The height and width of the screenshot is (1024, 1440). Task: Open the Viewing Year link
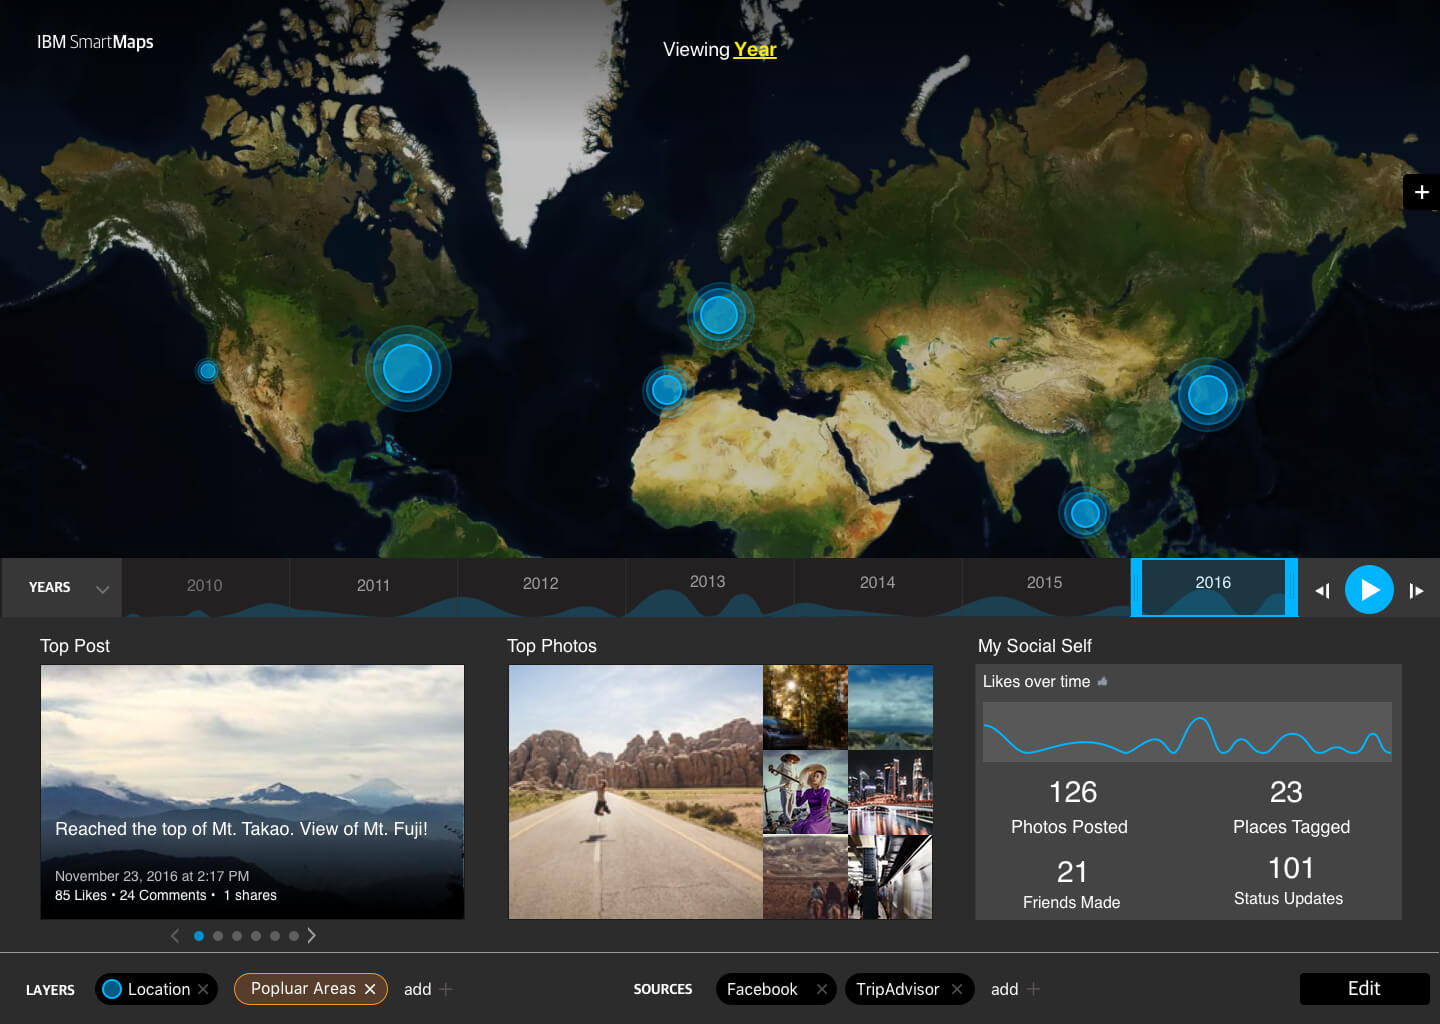(754, 49)
